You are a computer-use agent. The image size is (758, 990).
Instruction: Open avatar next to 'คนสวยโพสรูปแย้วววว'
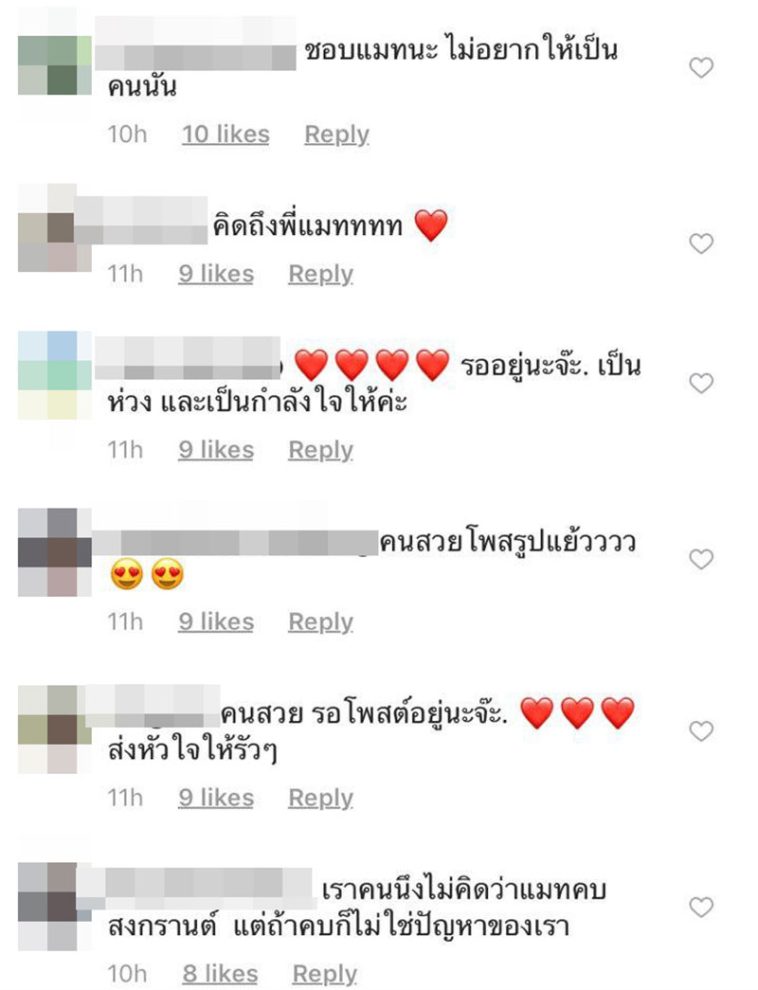(55, 552)
